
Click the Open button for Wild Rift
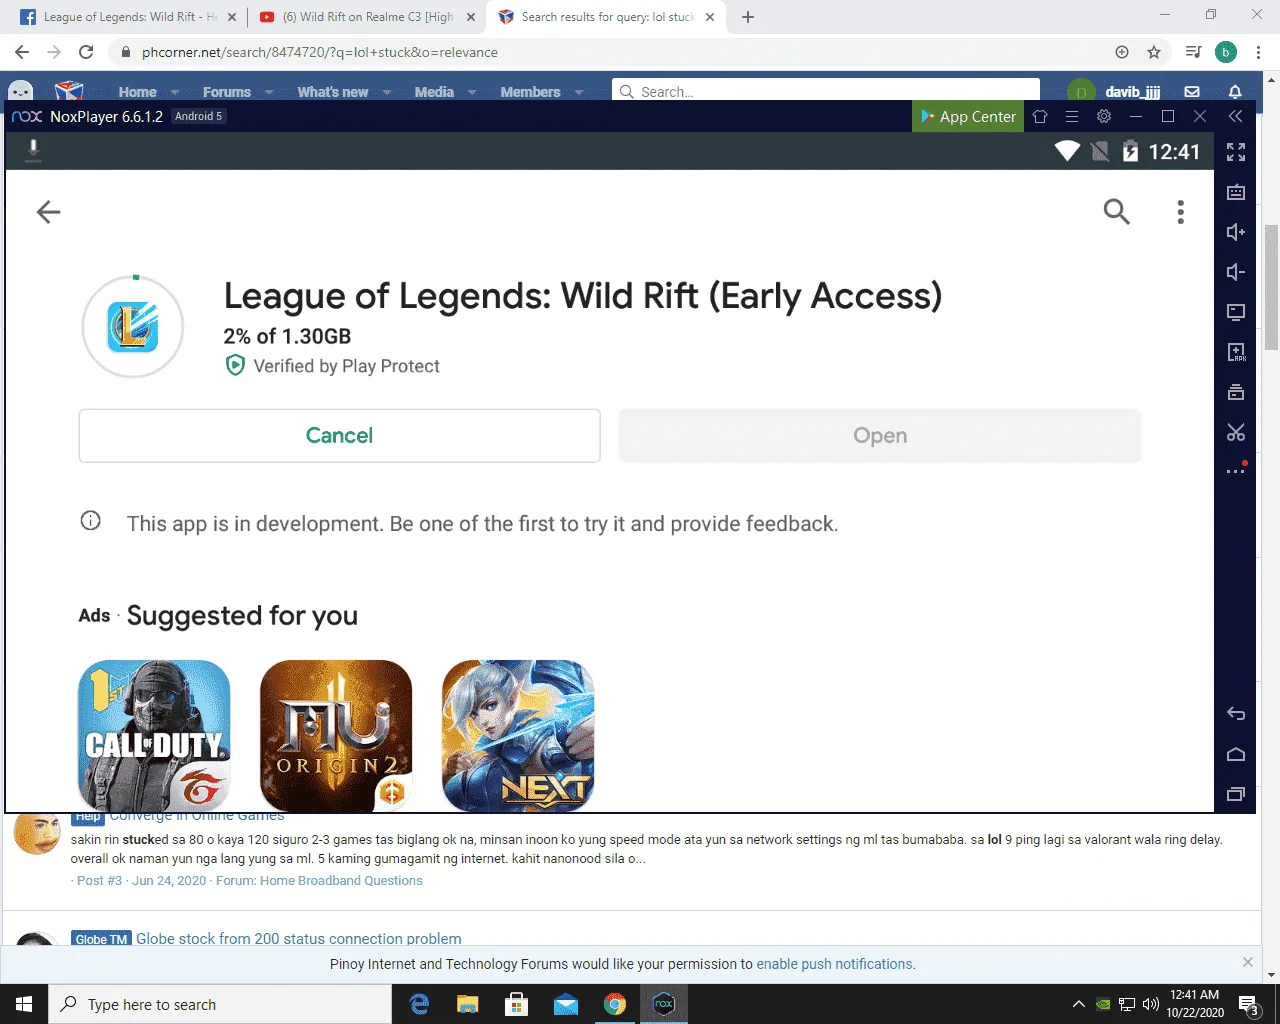(880, 436)
